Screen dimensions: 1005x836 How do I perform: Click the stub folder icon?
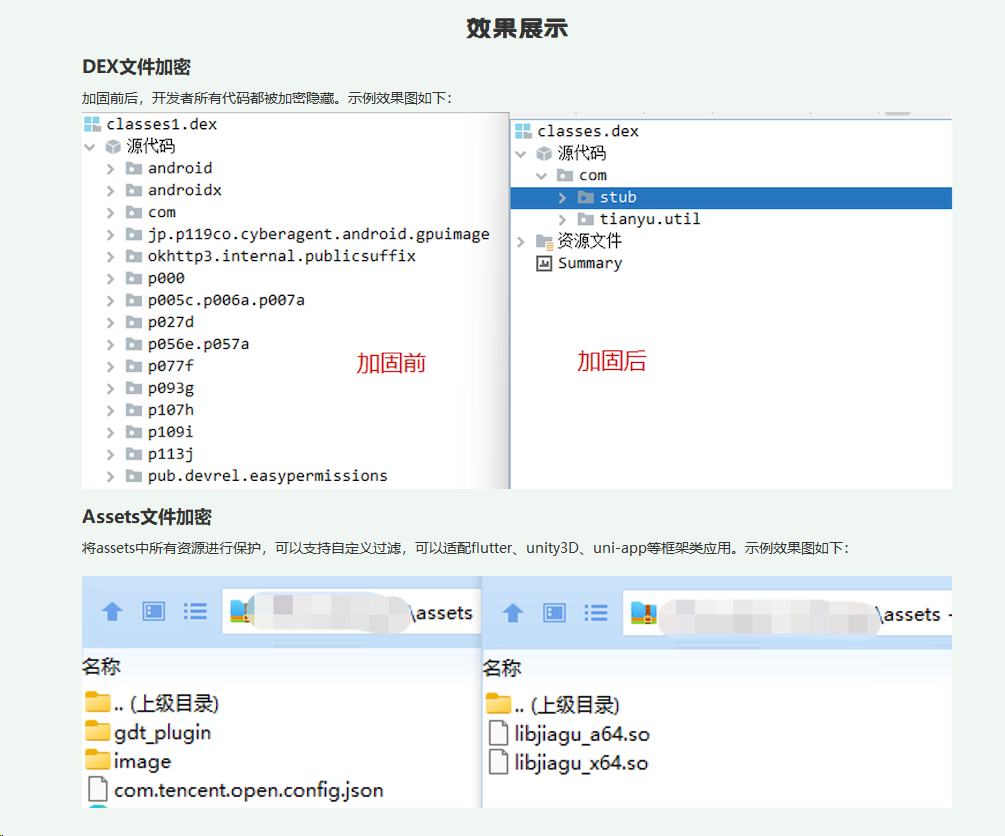point(585,197)
